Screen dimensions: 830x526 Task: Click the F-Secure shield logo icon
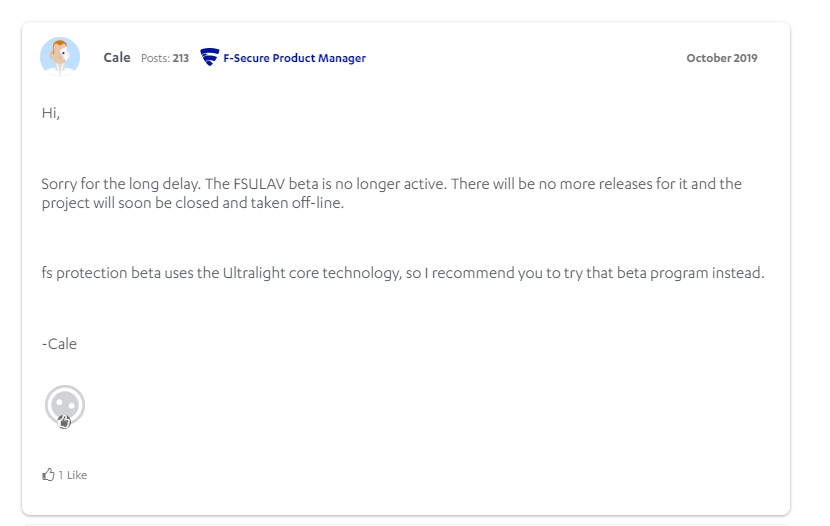click(209, 58)
